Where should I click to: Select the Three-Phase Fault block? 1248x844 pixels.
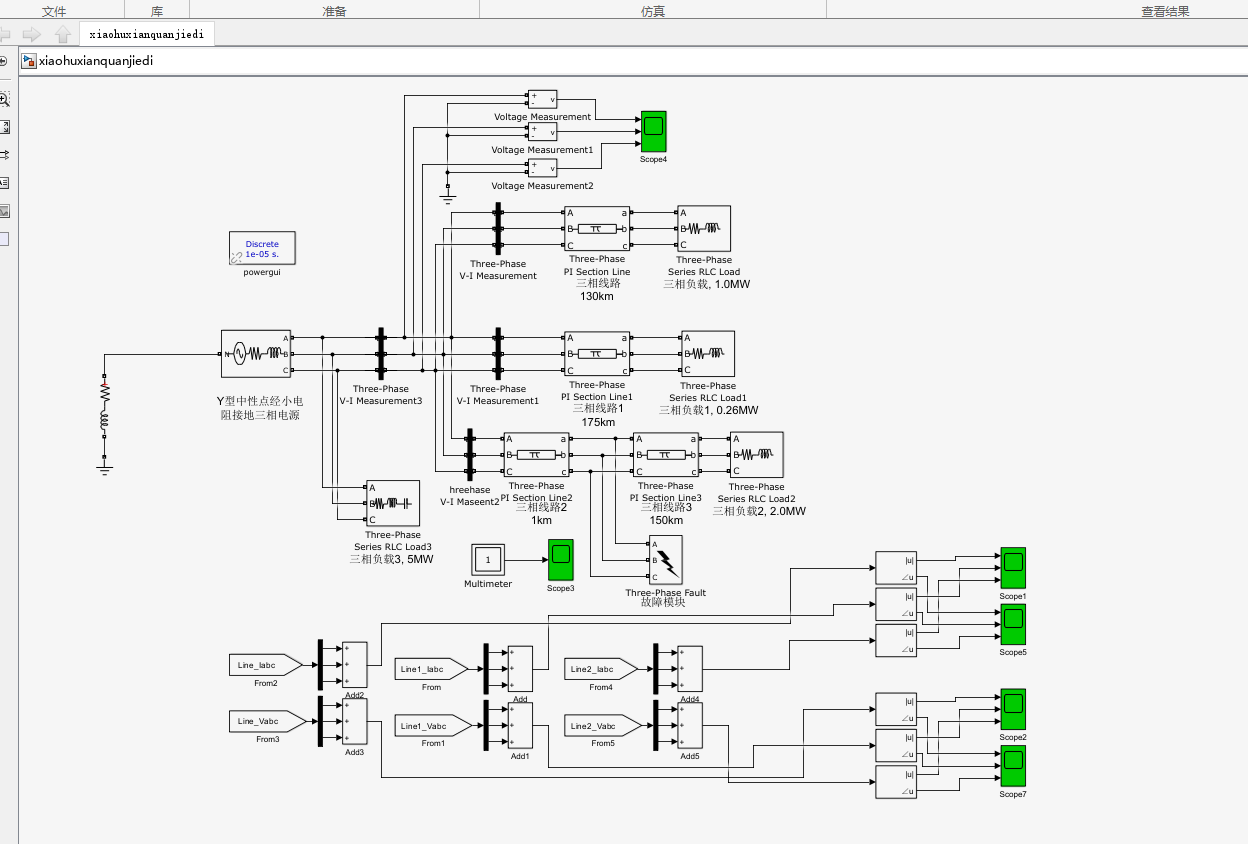666,560
